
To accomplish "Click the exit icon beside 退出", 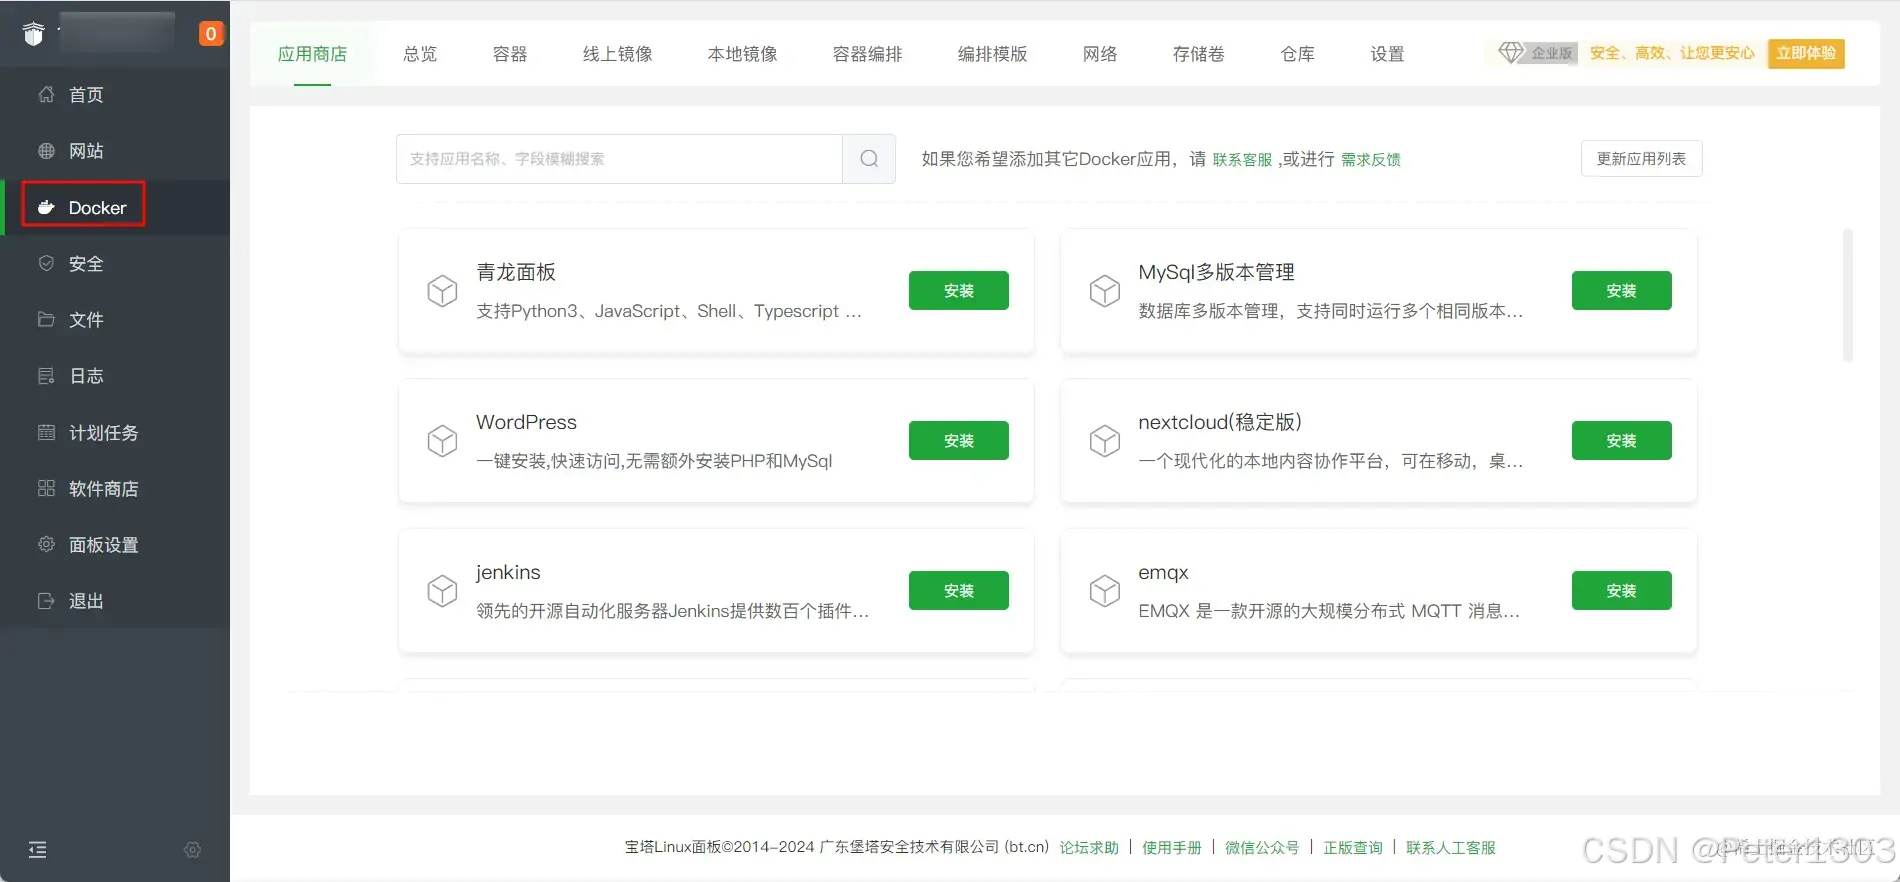I will point(46,601).
